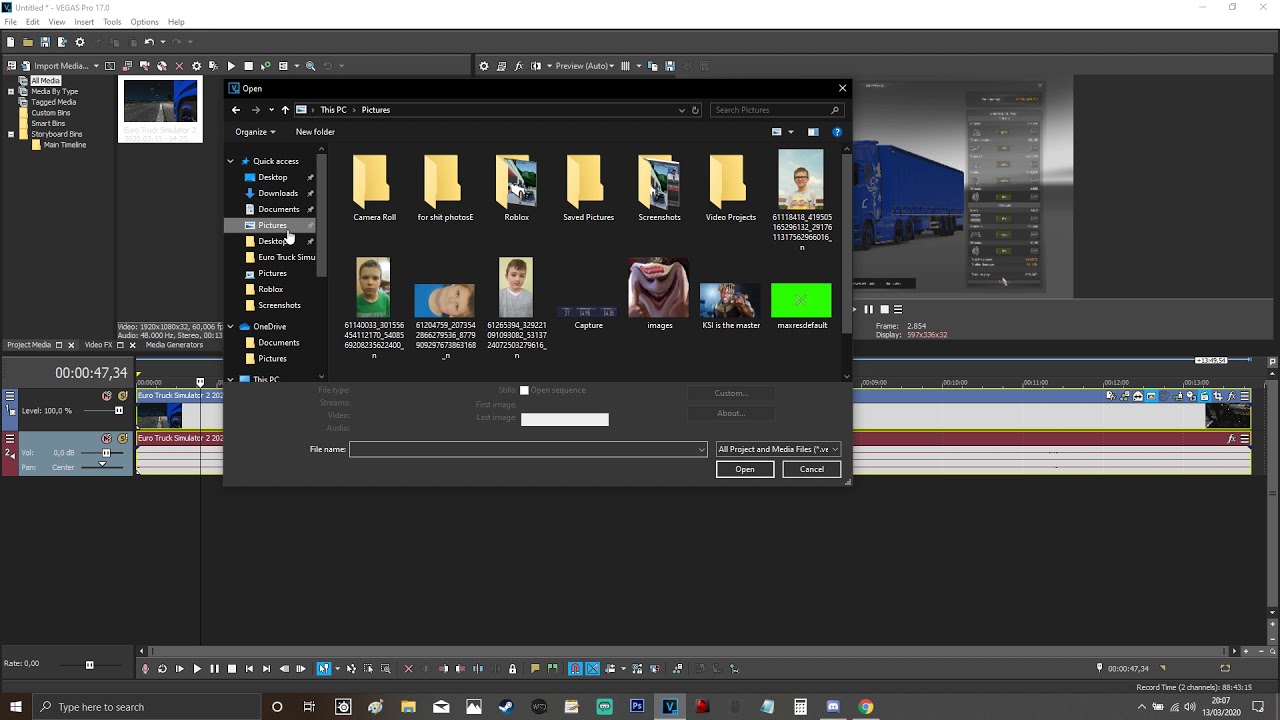Click the Lock Event padlock icon
1280x720 pixels.
point(513,669)
